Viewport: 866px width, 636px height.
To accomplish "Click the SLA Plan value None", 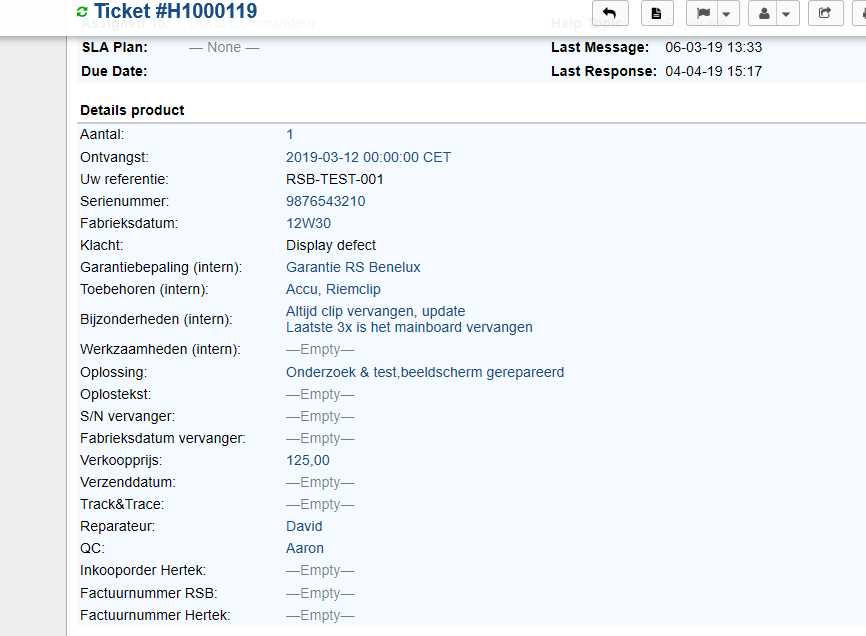I will 224,47.
